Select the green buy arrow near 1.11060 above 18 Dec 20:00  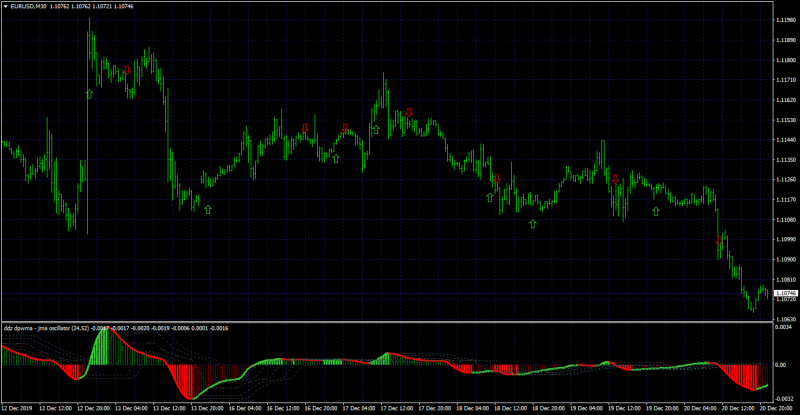(x=533, y=224)
